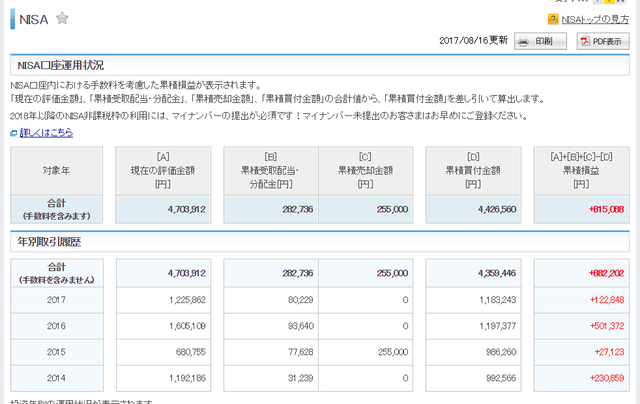Click the 680,755 value in 2015 row
This screenshot has height=404, width=640.
tap(191, 352)
